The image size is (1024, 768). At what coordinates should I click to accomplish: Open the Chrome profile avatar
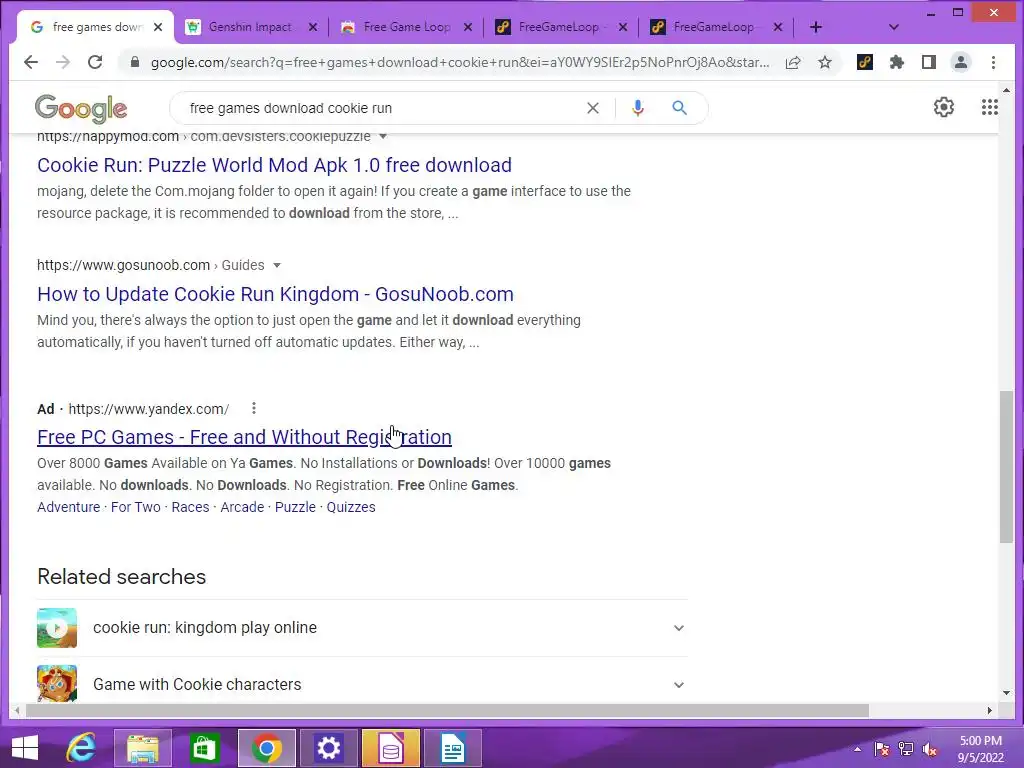coord(961,62)
